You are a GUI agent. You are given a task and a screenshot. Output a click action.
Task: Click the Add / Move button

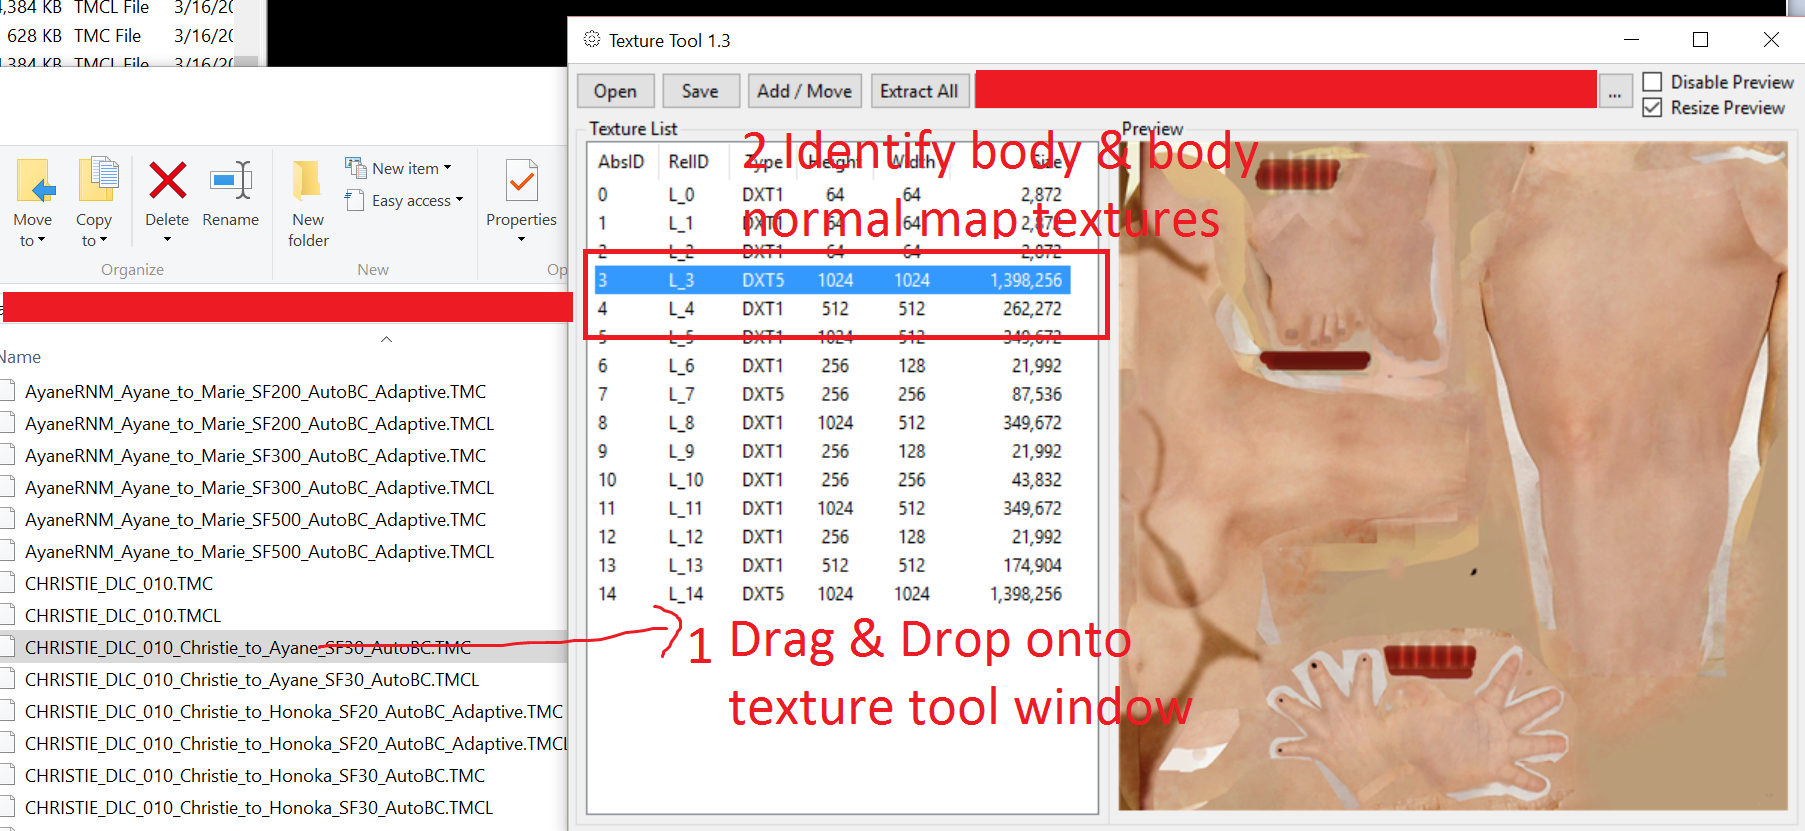(x=804, y=91)
